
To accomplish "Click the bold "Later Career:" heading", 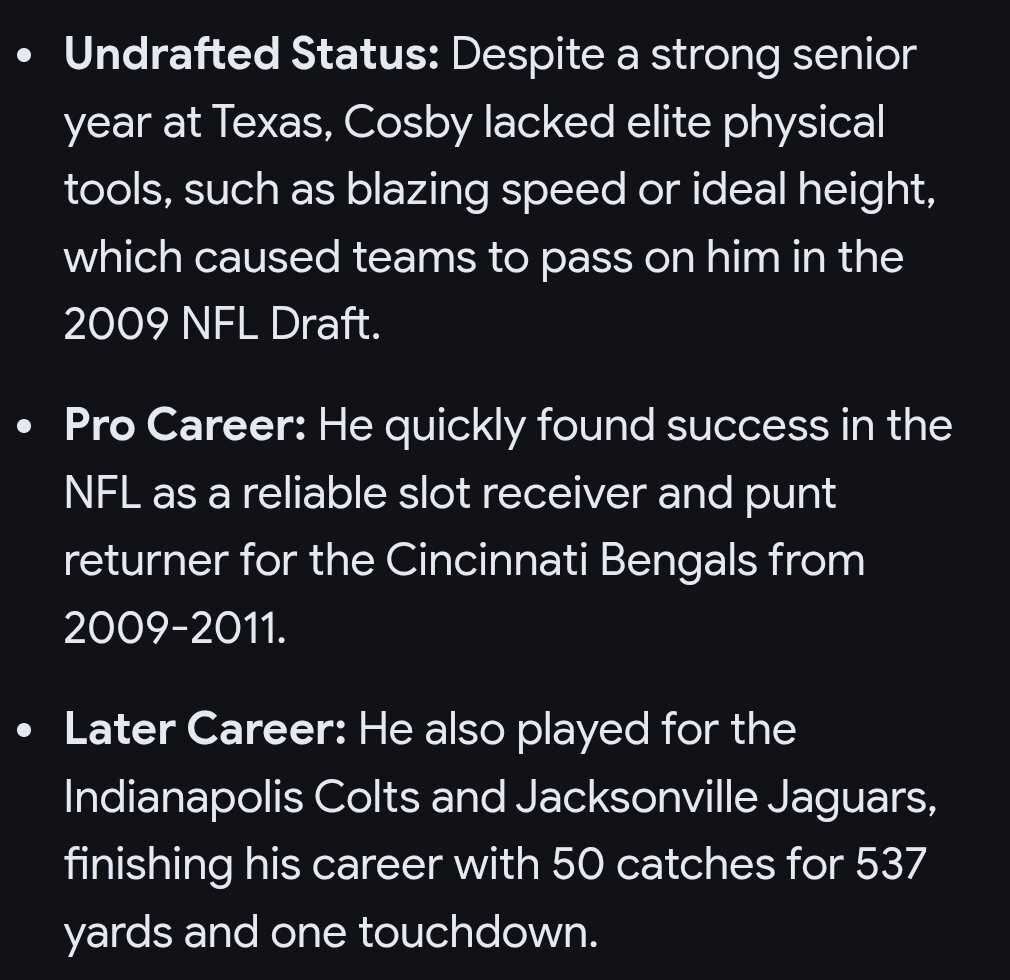I will coord(205,729).
